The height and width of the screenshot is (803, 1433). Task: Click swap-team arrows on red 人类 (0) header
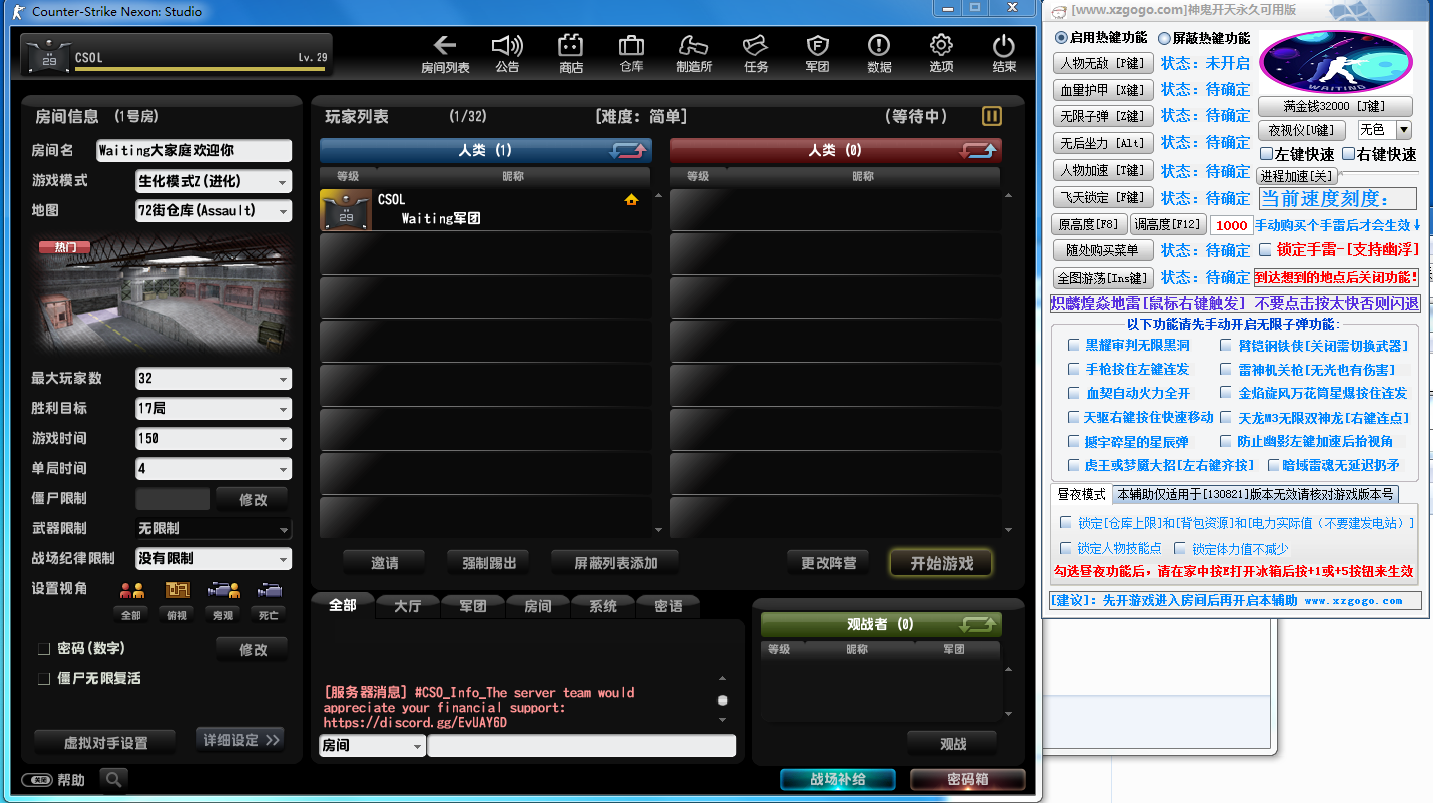[979, 151]
